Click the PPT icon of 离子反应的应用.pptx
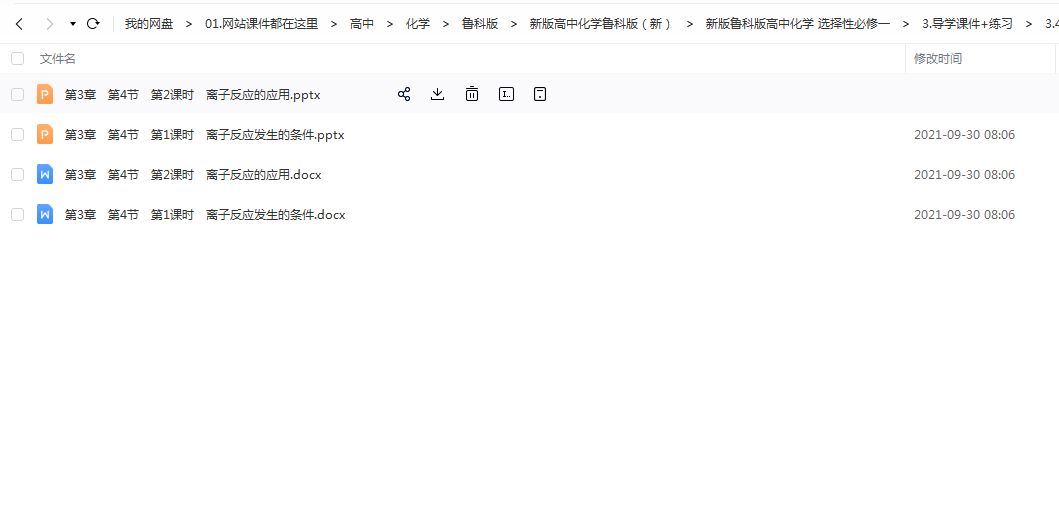The height and width of the screenshot is (528, 1059). (x=45, y=94)
